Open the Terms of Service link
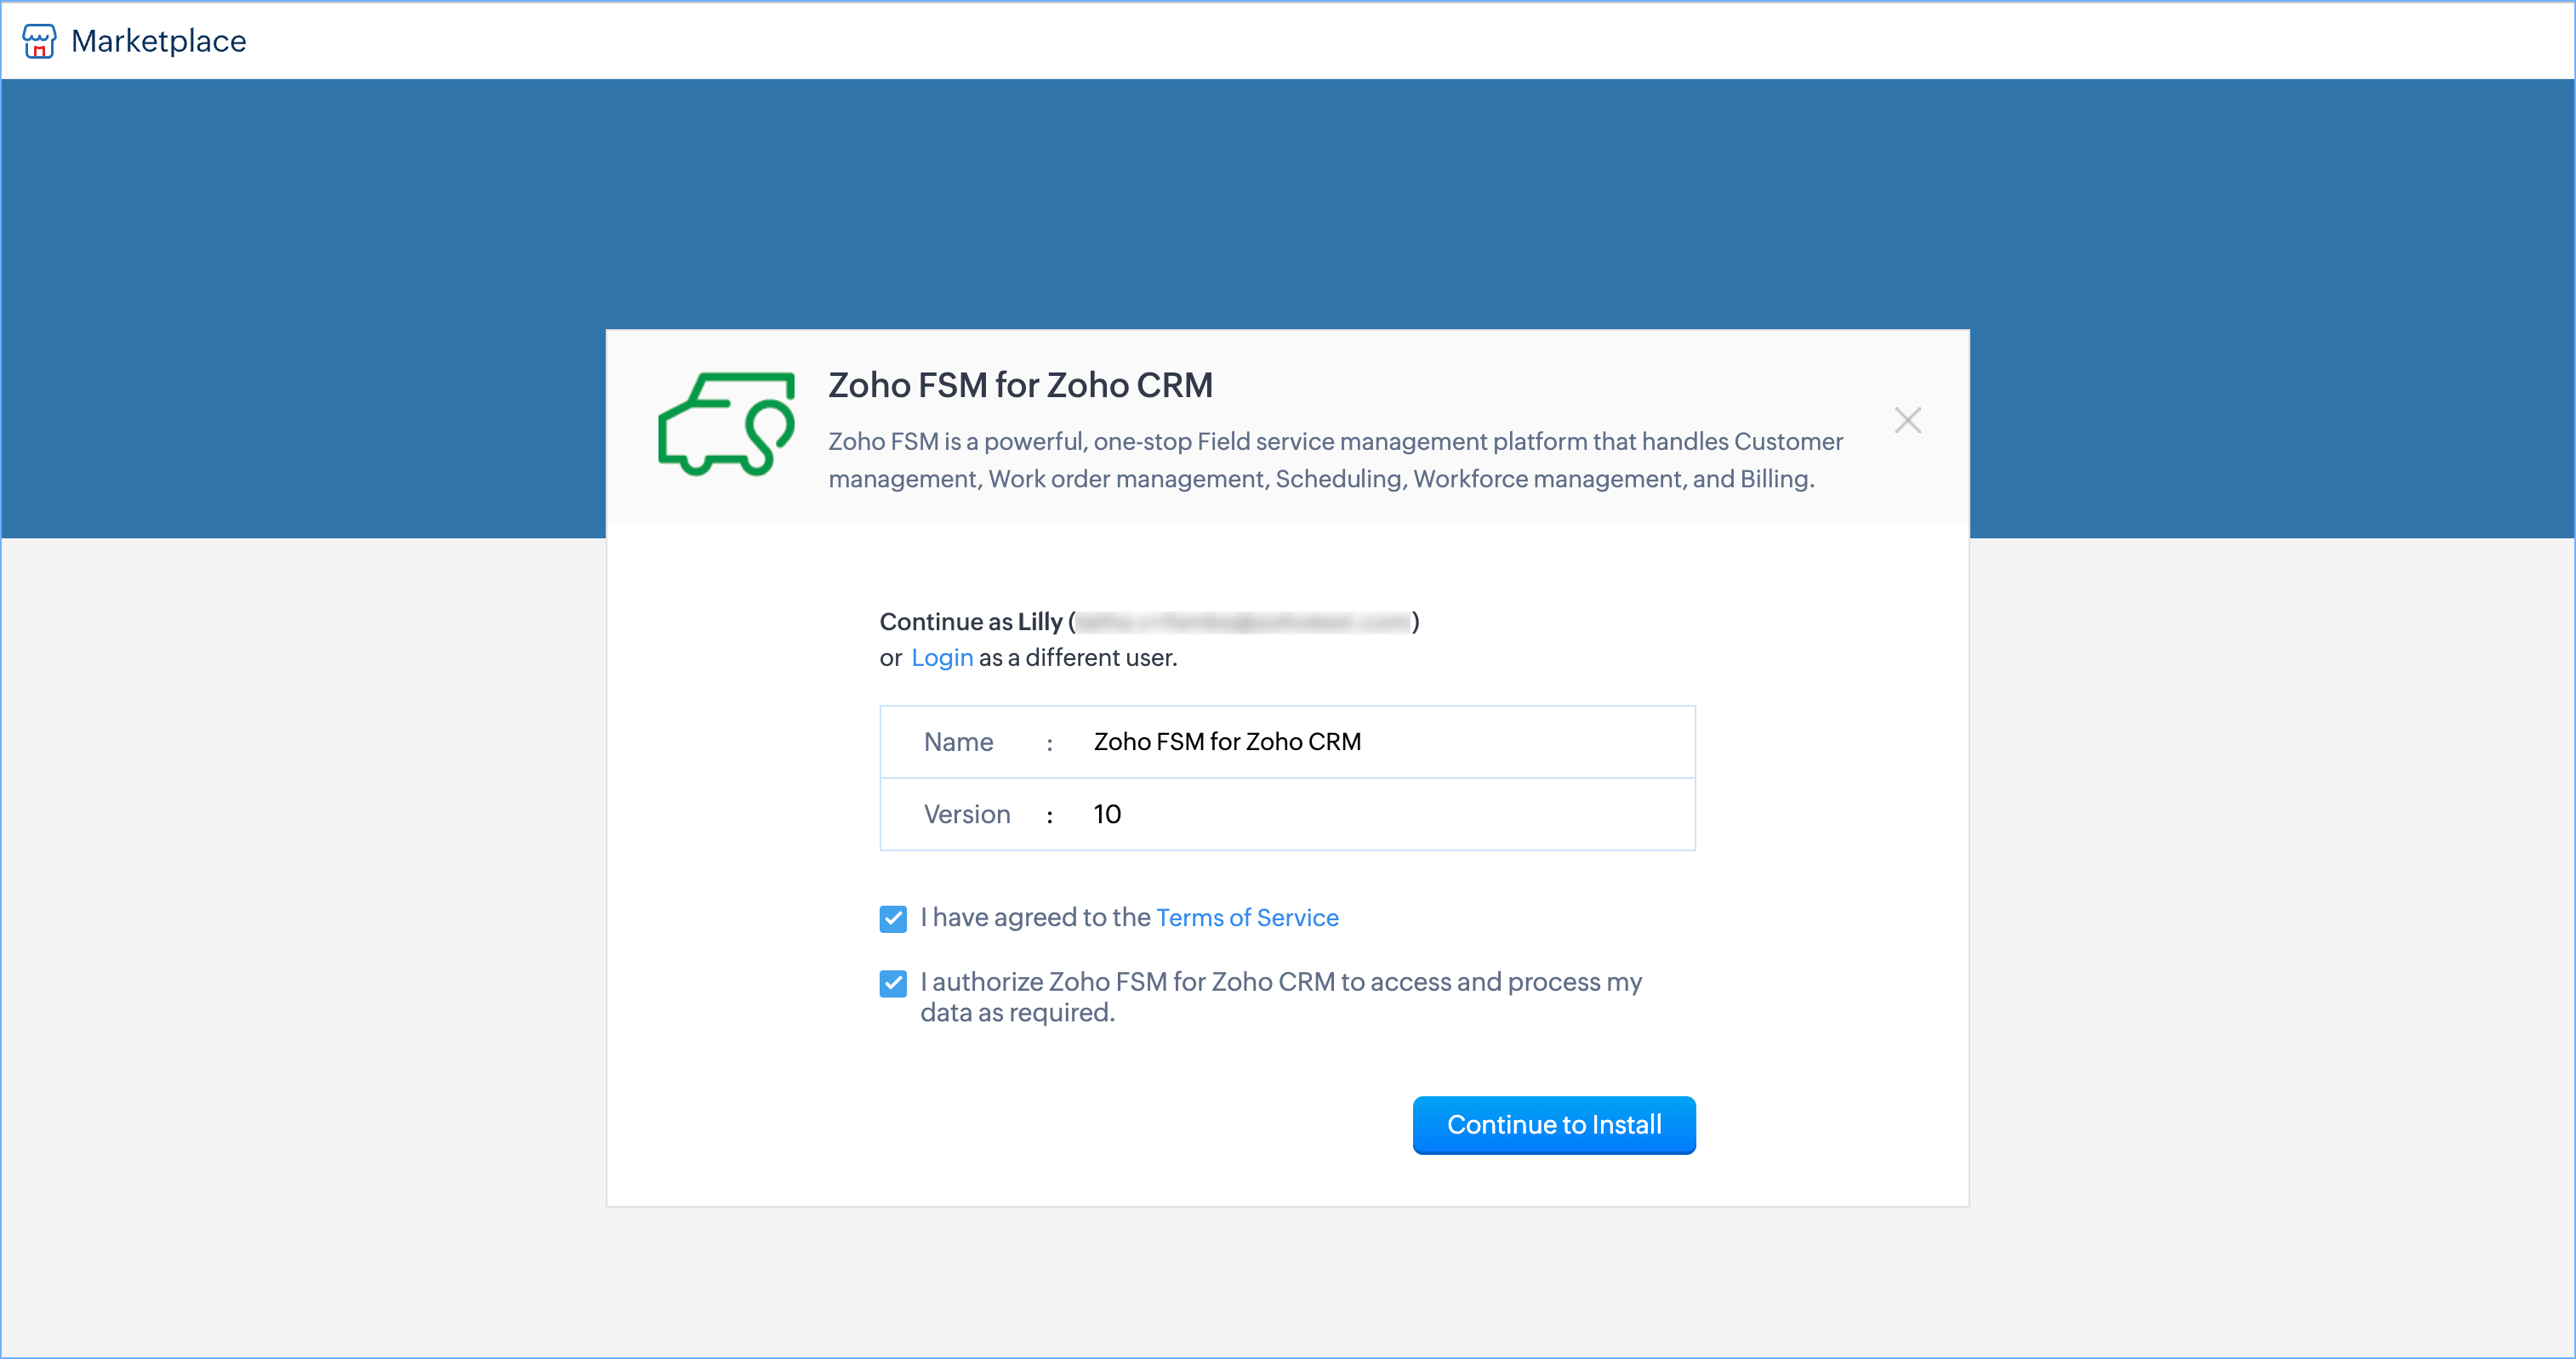This screenshot has width=2576, height=1359. (1246, 918)
